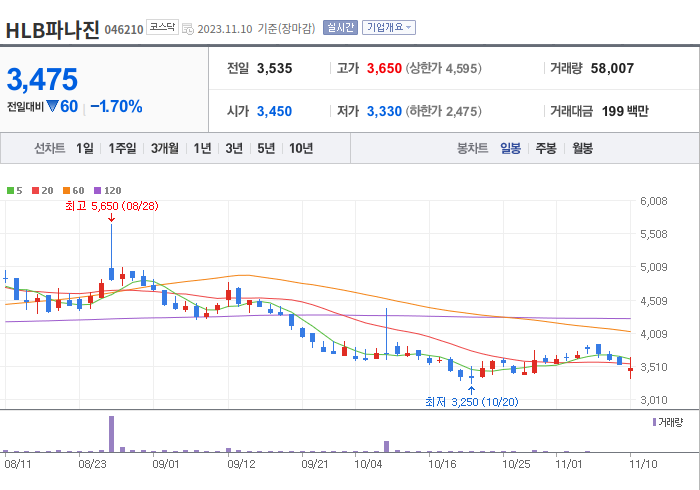Click the HLB파나진 stock name
Image resolution: width=700 pixels, height=490 pixels.
point(52,30)
